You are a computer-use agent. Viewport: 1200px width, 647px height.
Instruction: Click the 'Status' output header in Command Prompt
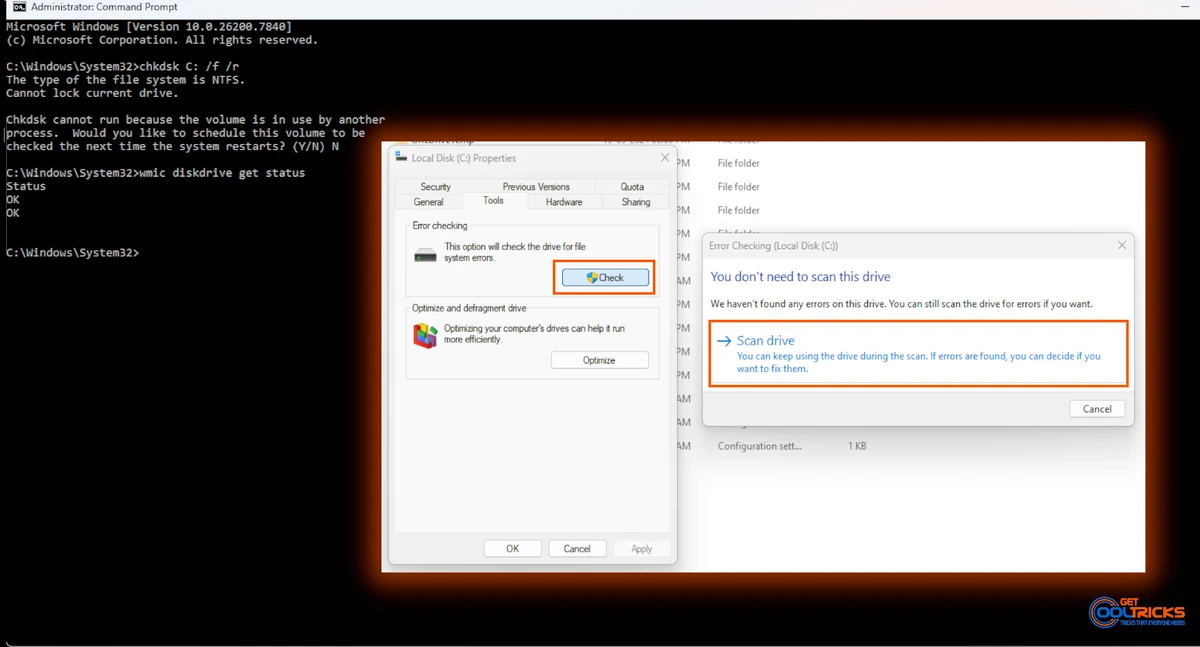coord(26,186)
